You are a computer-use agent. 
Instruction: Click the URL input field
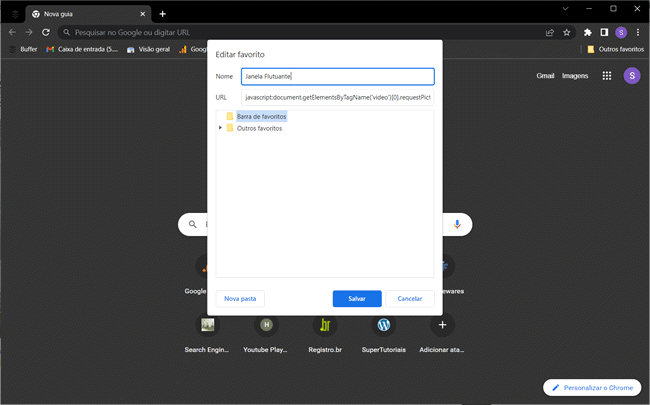(x=337, y=97)
